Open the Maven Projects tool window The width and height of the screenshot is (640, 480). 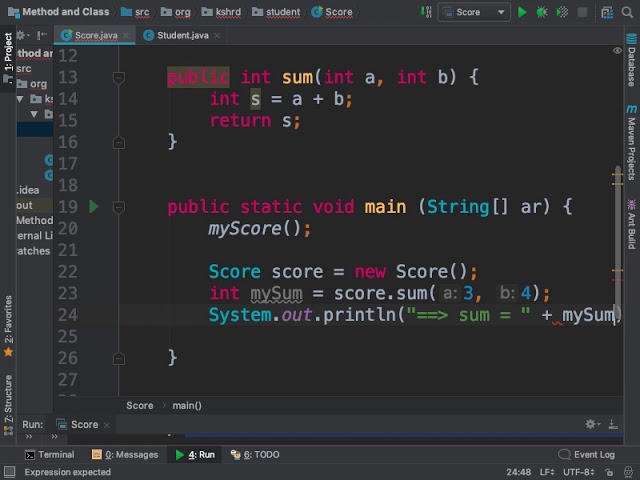coord(631,143)
